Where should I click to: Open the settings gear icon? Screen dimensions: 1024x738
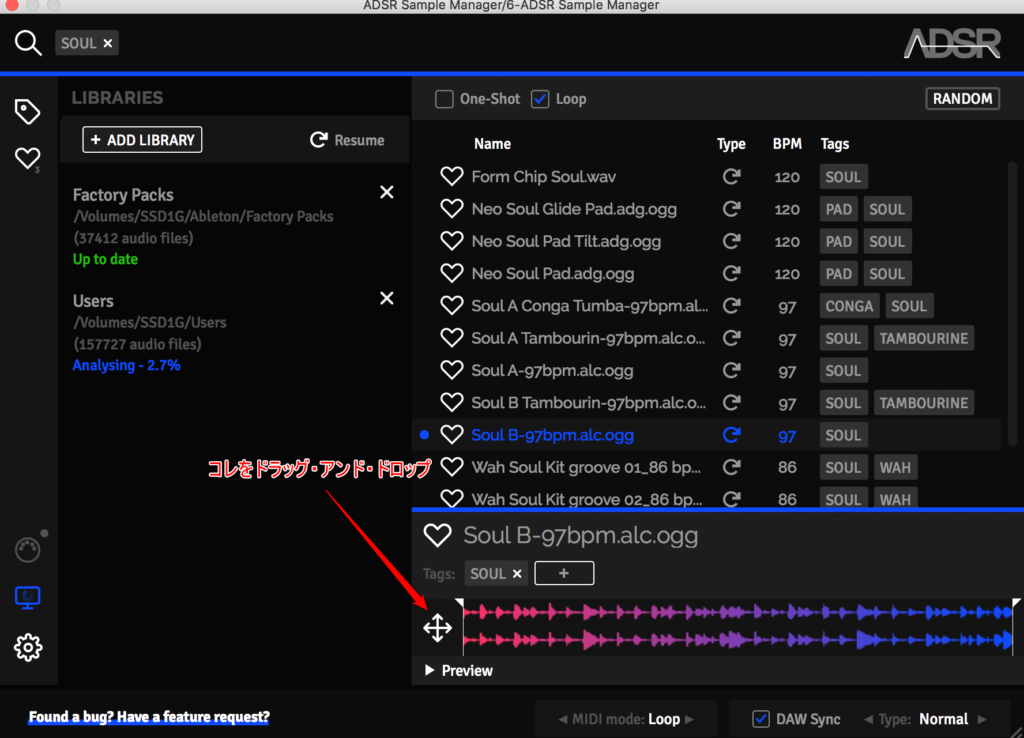click(28, 647)
